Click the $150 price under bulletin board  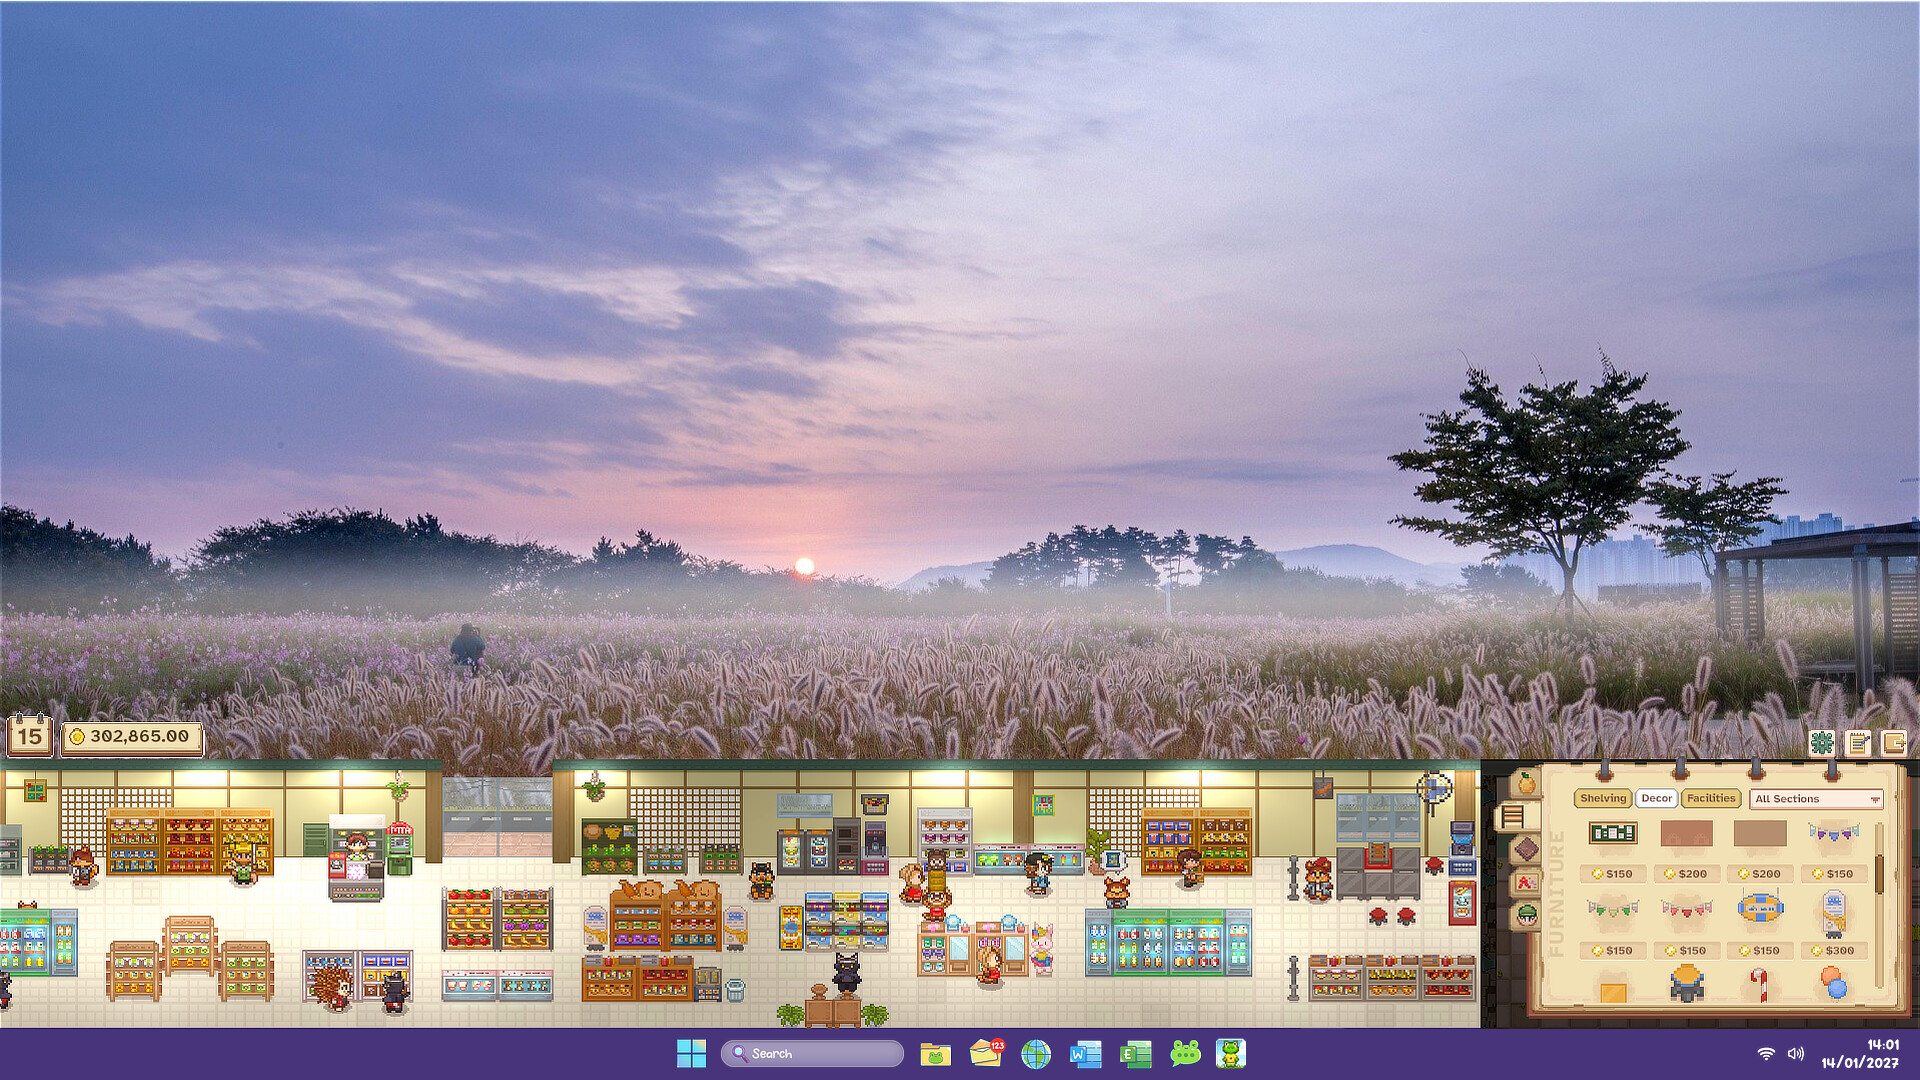[x=1612, y=874]
